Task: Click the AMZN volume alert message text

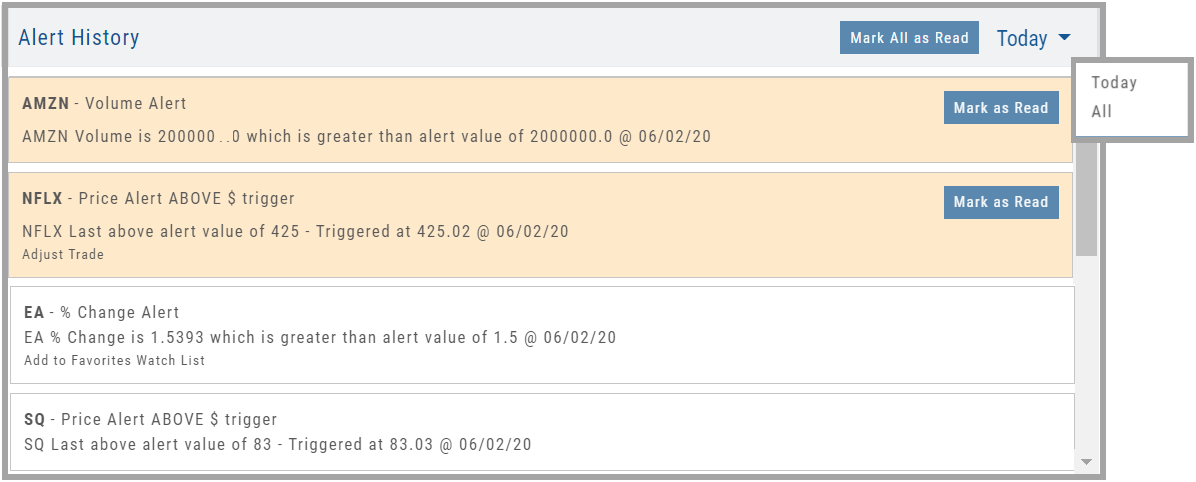Action: click(366, 136)
